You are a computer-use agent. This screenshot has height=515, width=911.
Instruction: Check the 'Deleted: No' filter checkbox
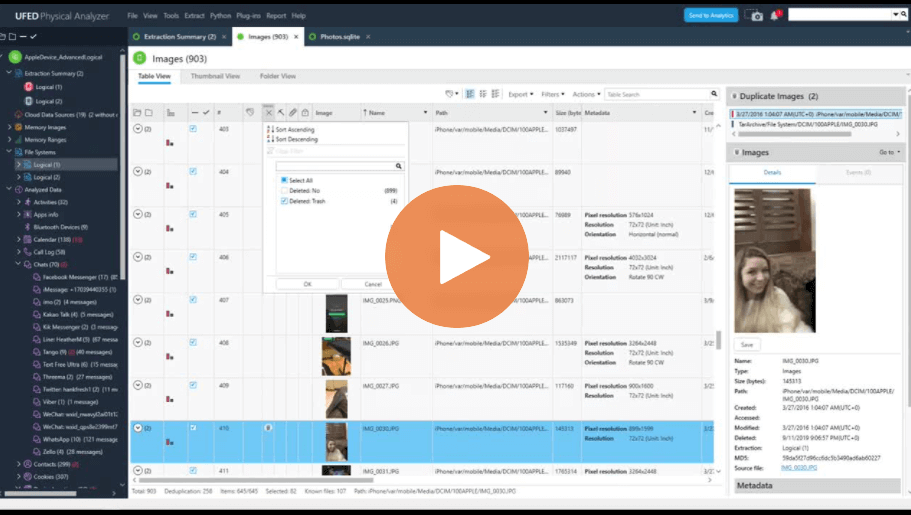click(284, 190)
